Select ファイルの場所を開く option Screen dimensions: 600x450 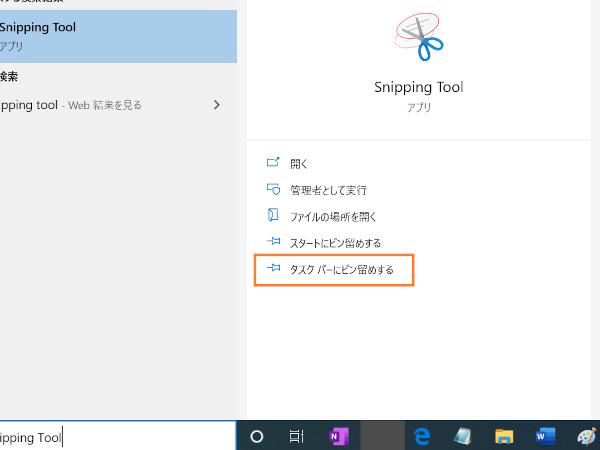click(x=333, y=217)
